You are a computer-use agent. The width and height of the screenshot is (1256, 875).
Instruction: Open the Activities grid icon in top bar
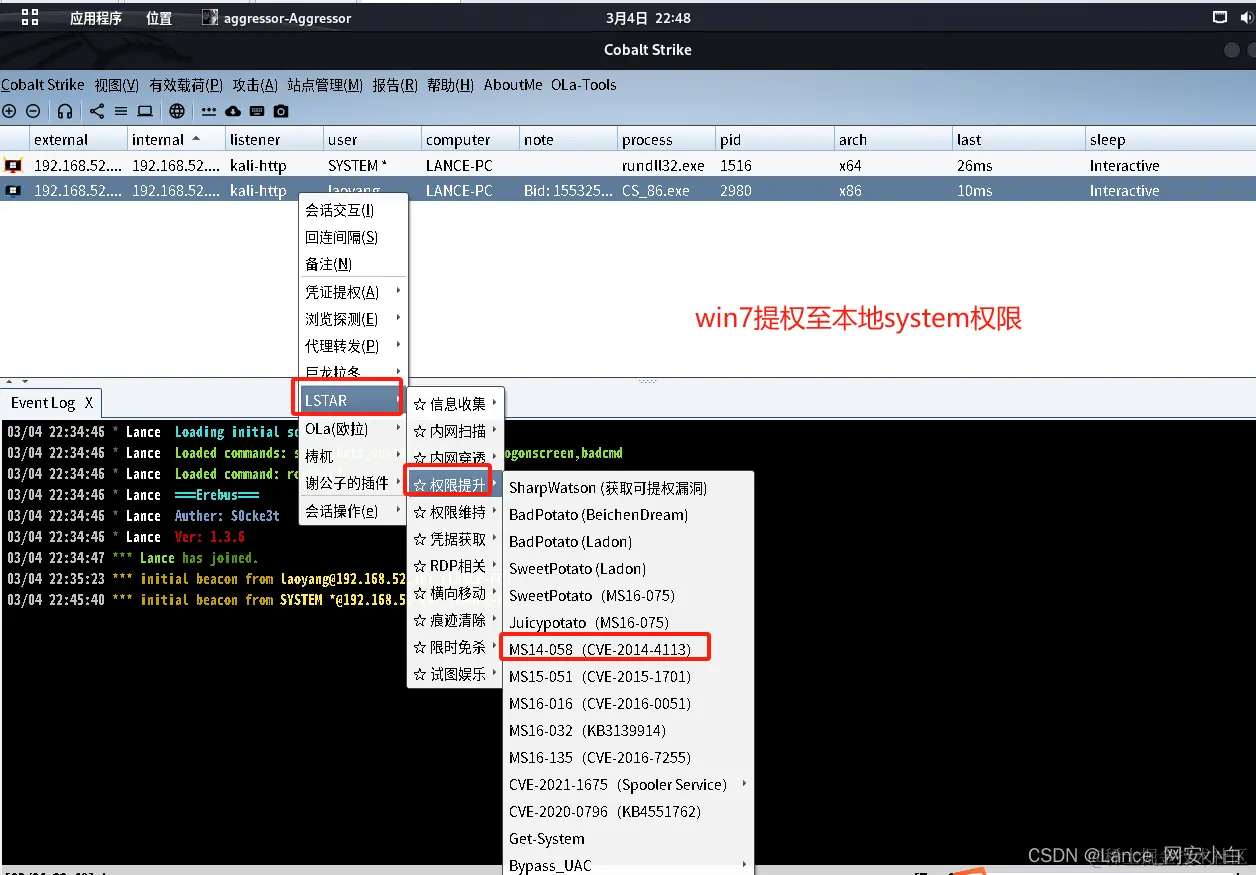click(29, 17)
